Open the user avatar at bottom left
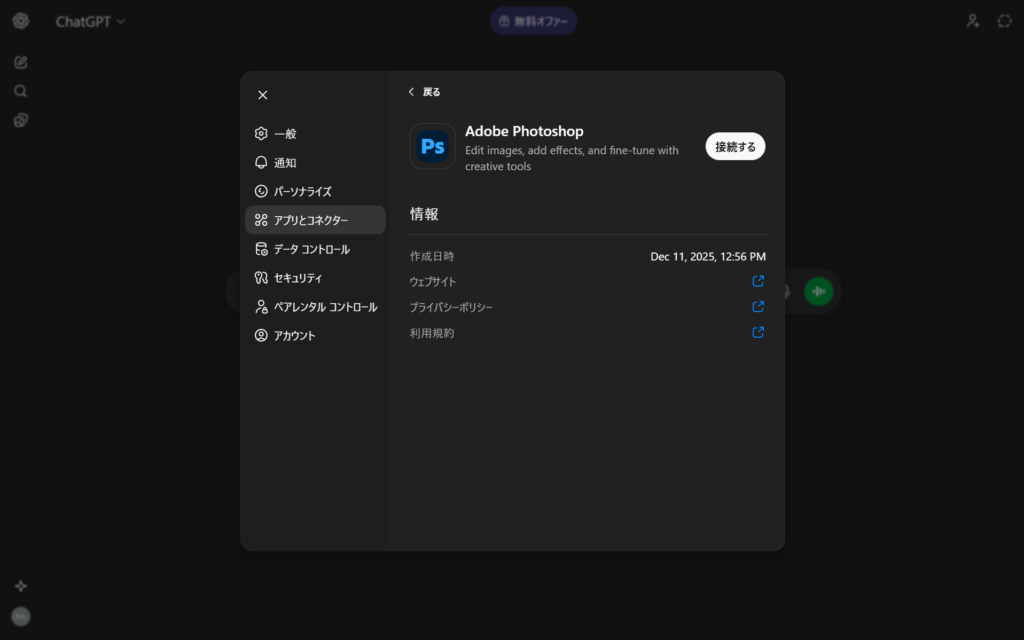 click(21, 616)
